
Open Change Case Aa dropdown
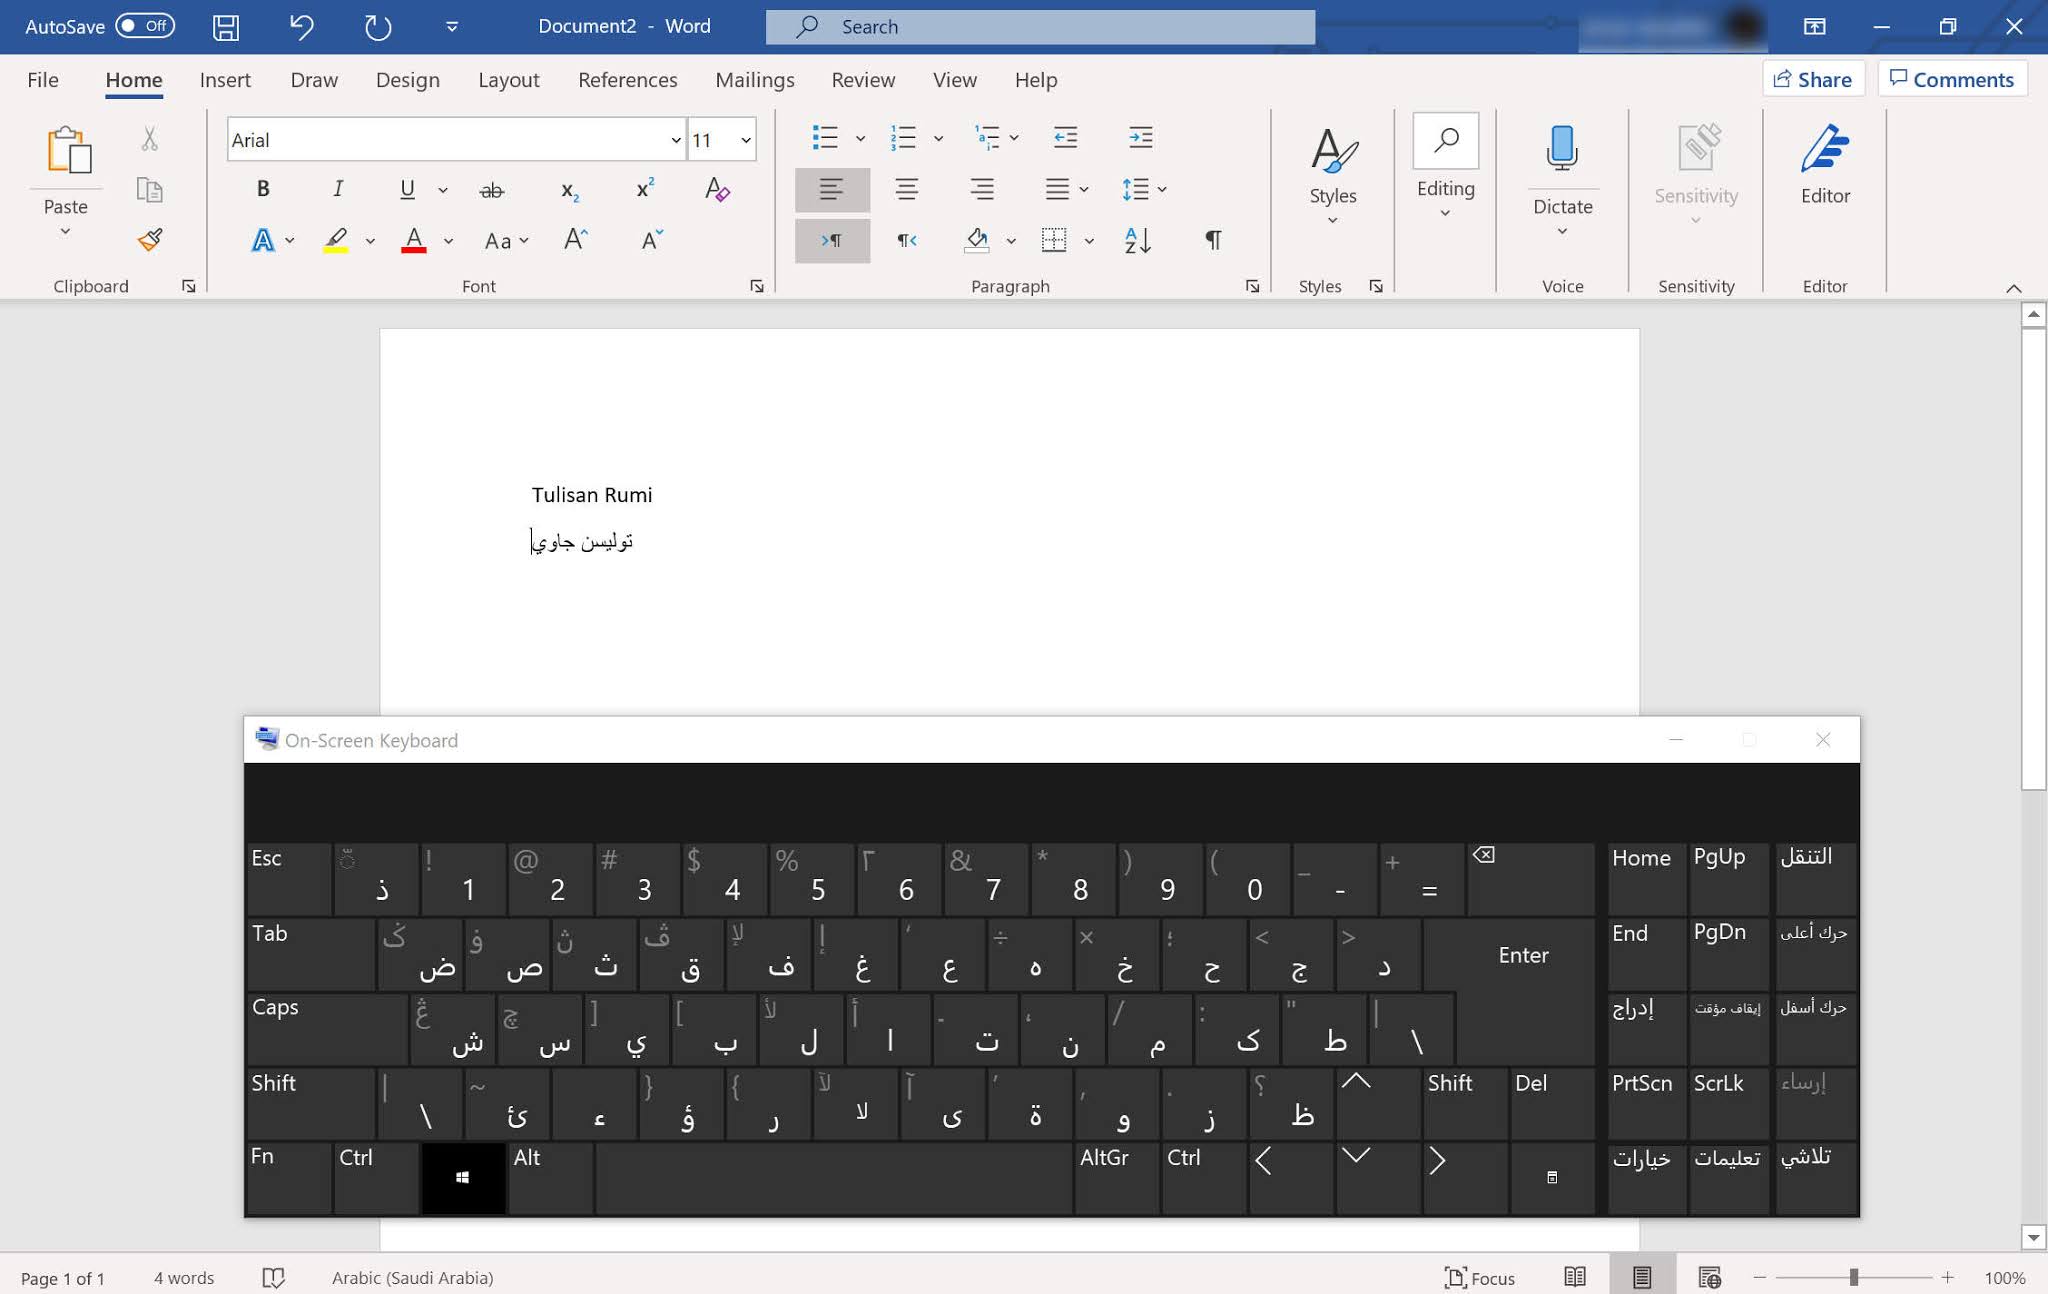pyautogui.click(x=506, y=240)
